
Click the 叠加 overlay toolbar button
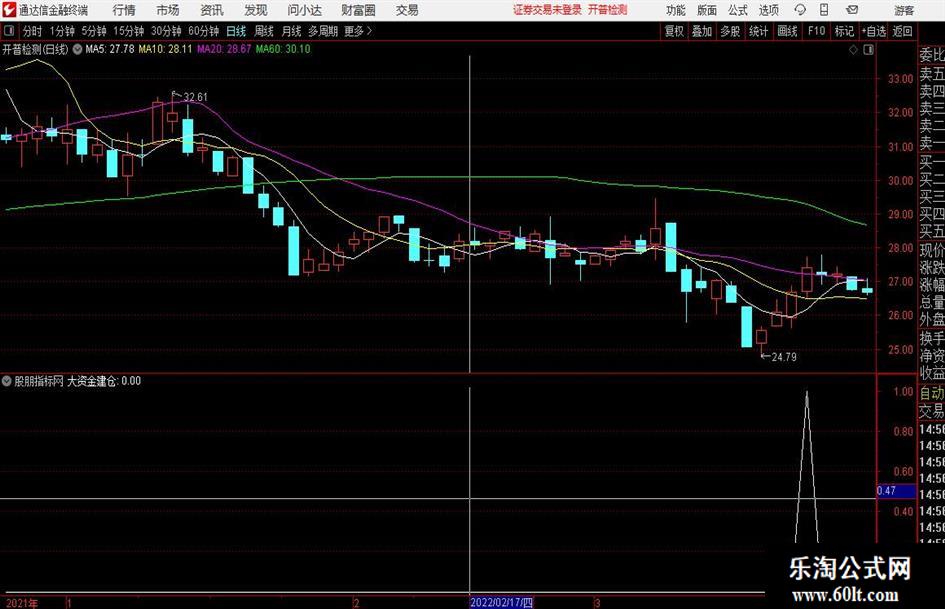pos(702,31)
